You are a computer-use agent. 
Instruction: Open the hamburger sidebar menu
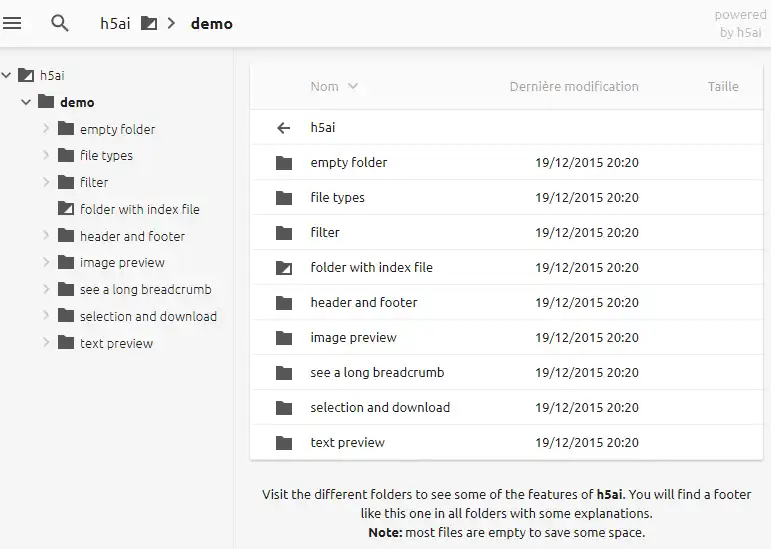[x=12, y=23]
